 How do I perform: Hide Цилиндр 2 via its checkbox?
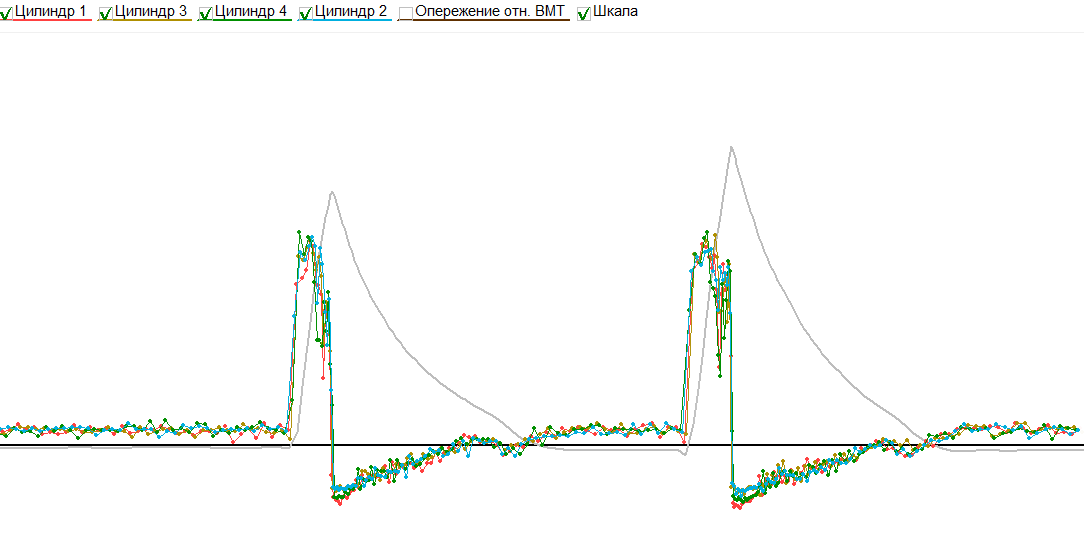[305, 13]
